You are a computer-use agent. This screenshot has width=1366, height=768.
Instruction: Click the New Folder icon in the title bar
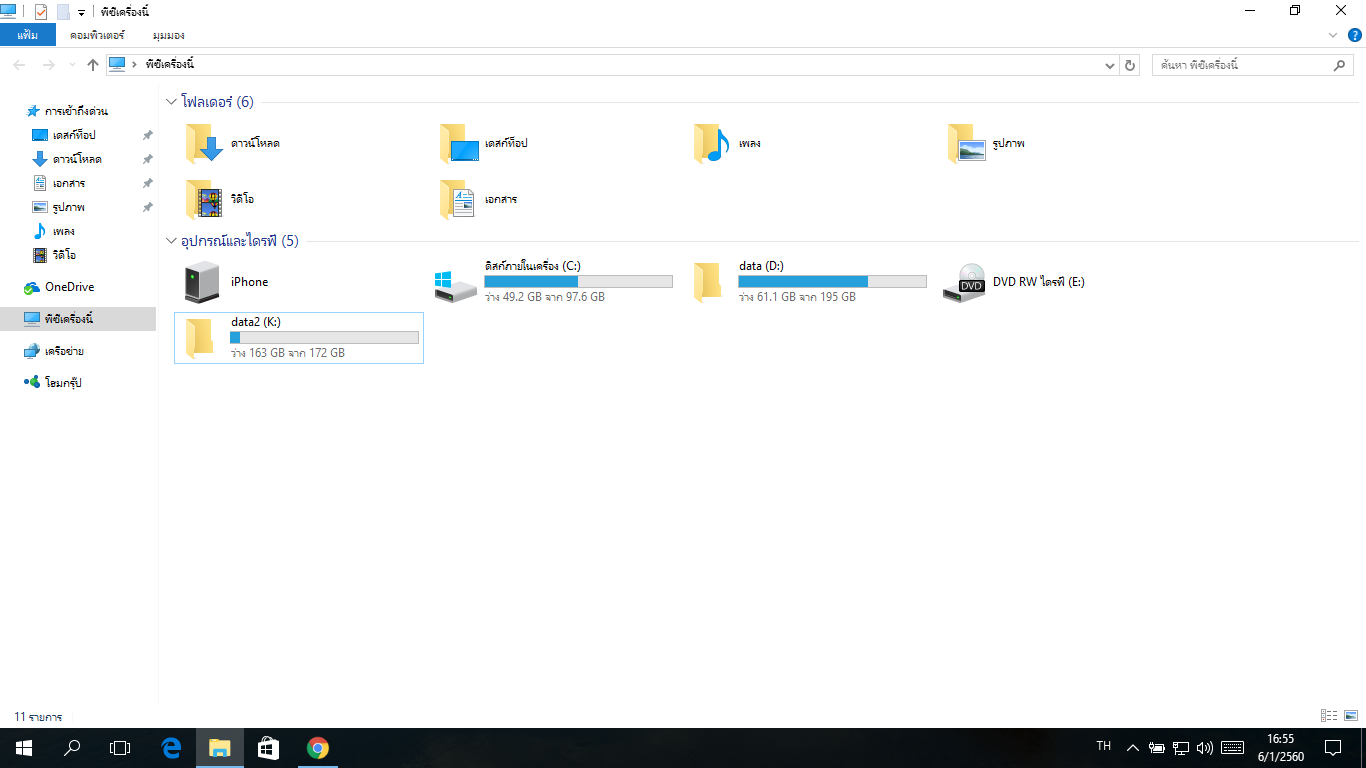[x=63, y=12]
